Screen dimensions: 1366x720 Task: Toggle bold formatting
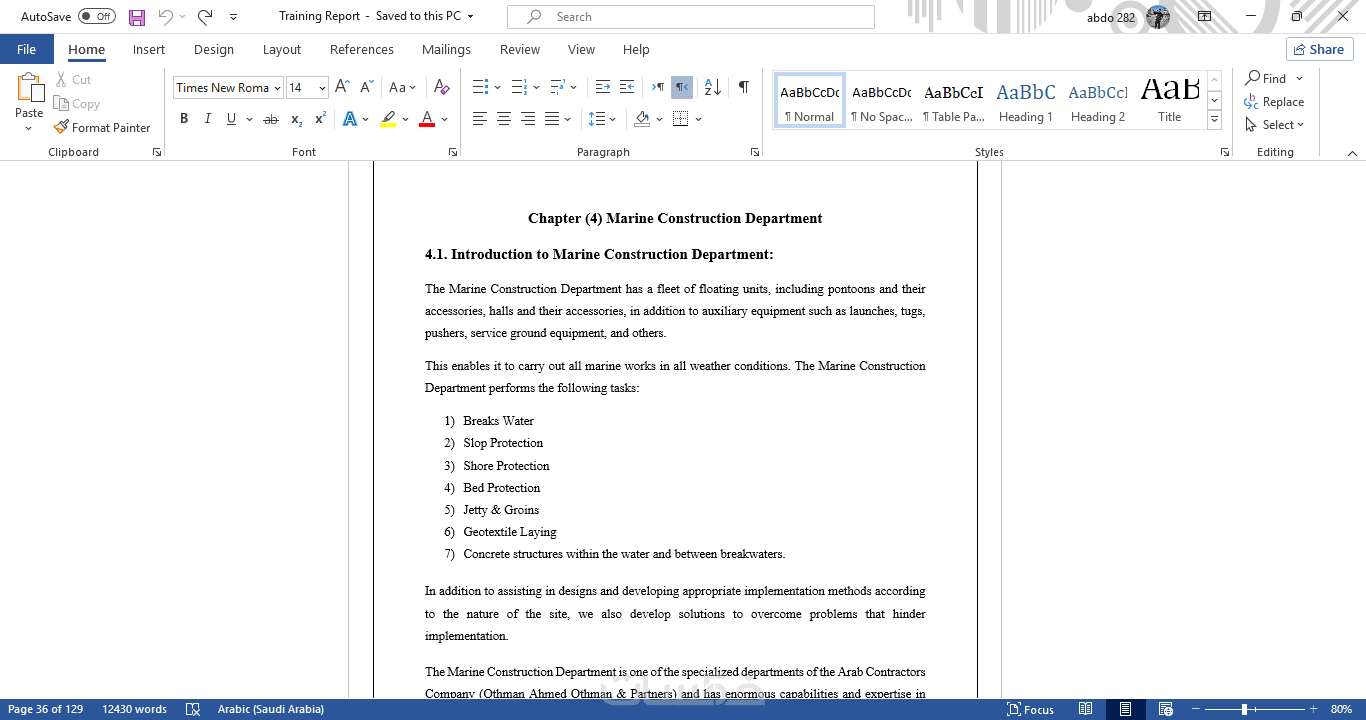click(x=184, y=119)
